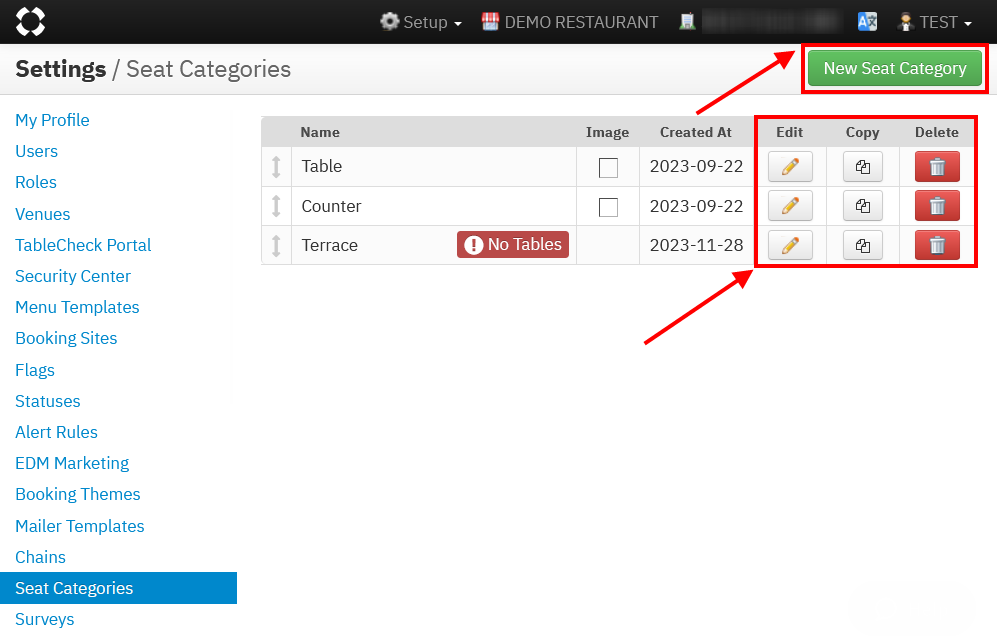
Task: Open the DEMO RESTAURANT venue selector
Action: (x=570, y=22)
